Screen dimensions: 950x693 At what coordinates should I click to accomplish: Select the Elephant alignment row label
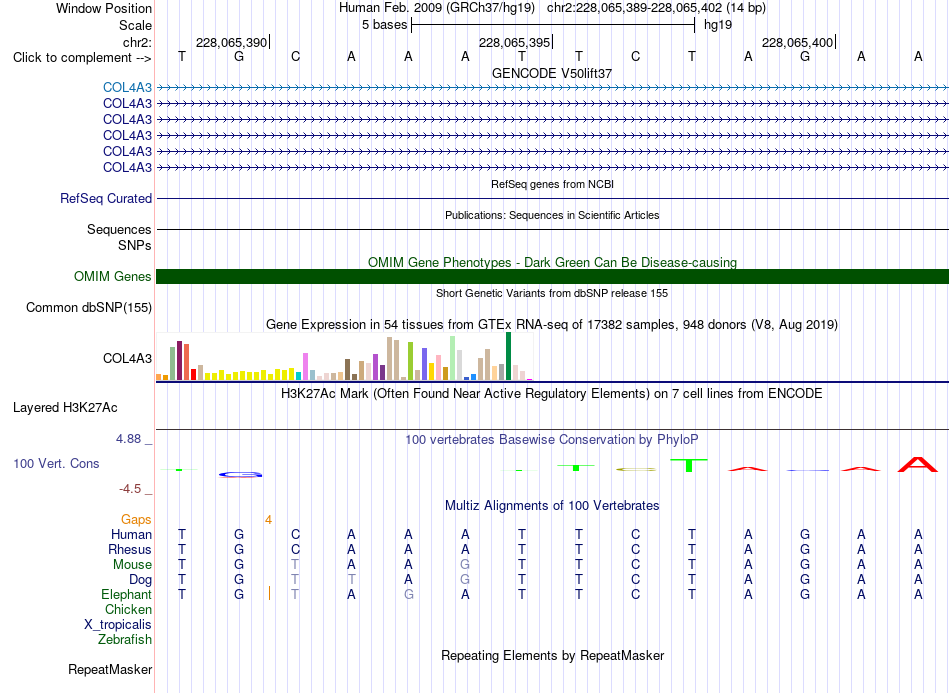126,594
